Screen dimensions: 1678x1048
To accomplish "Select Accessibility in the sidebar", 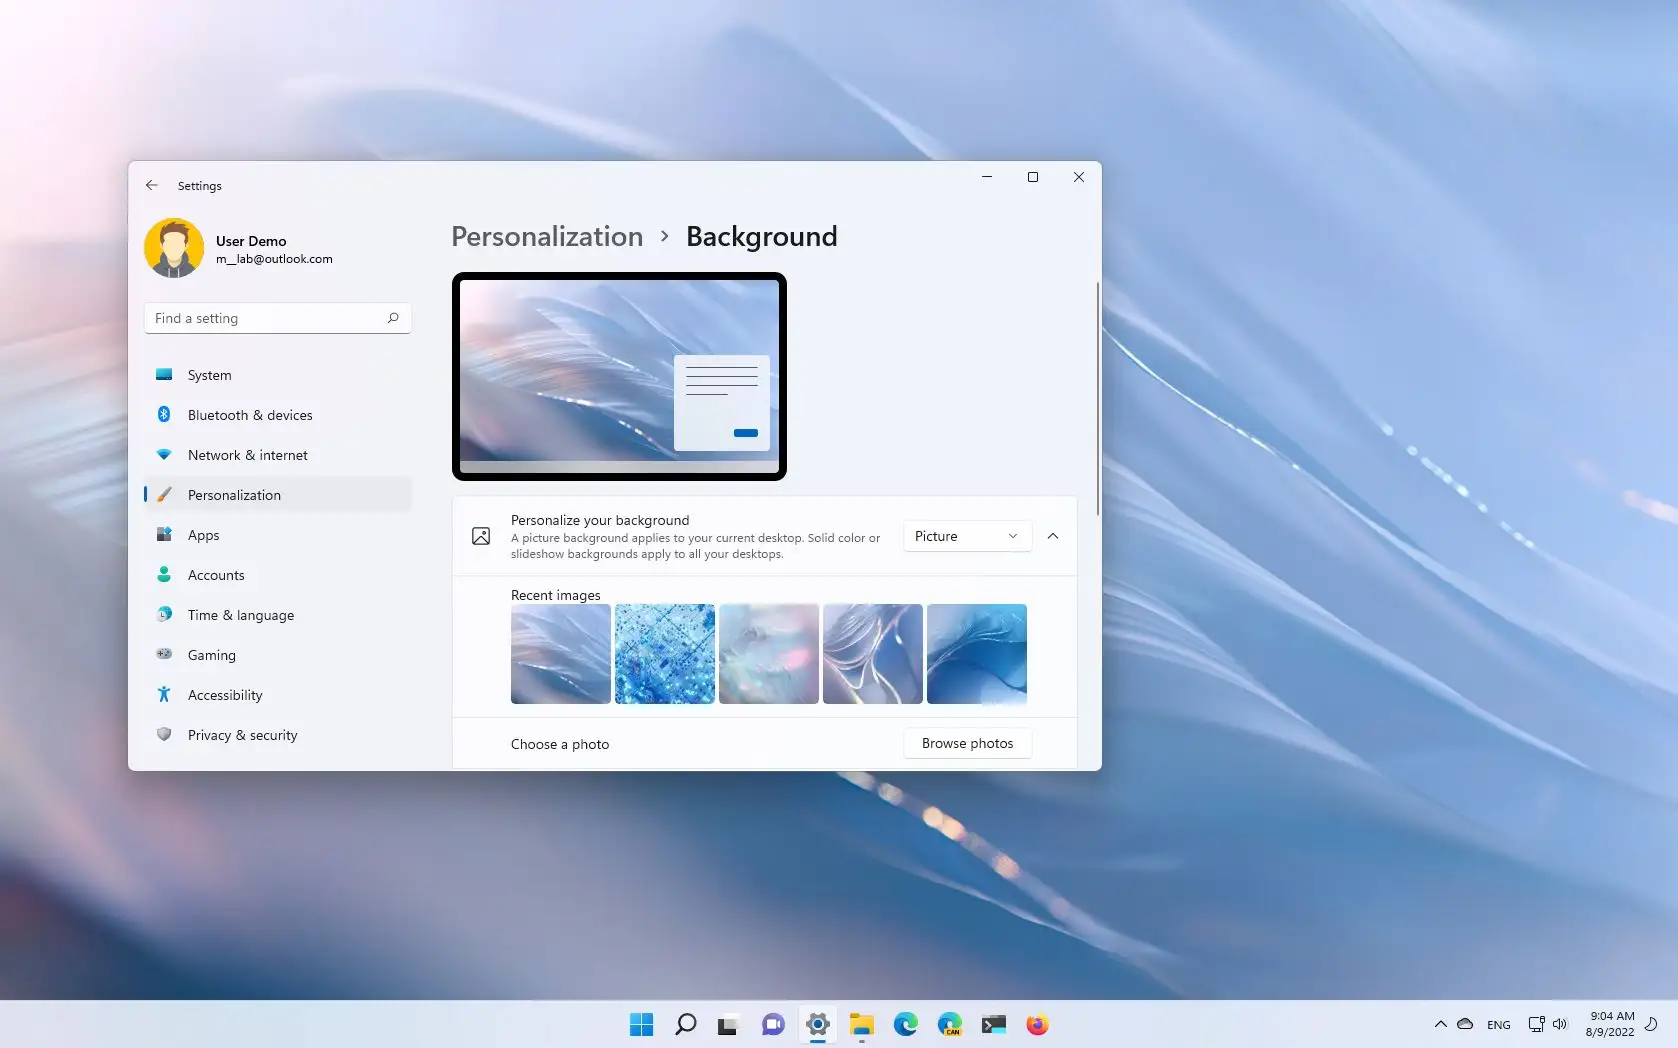I will point(225,695).
